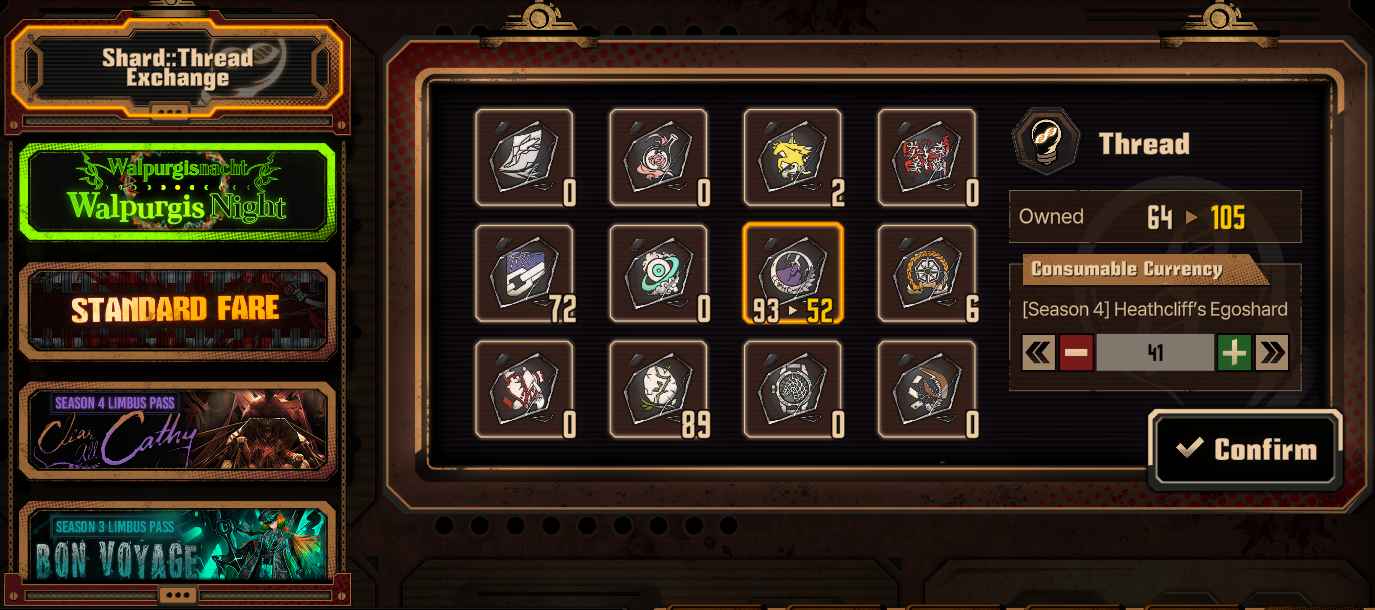Select the egoshard crate showing 89

(x=658, y=389)
